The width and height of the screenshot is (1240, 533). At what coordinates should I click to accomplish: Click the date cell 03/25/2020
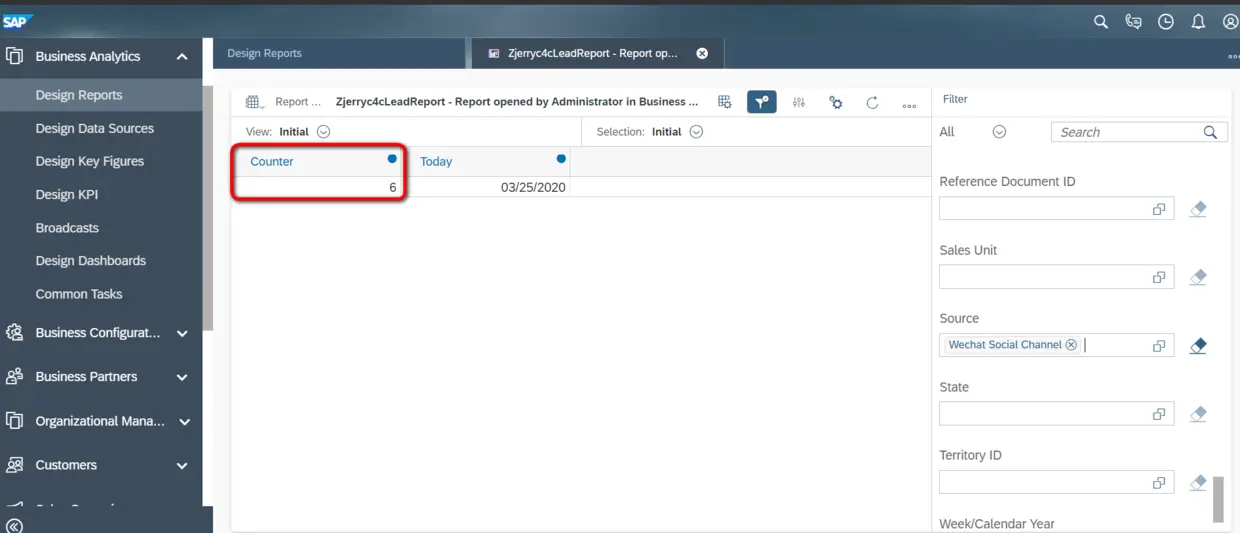(487, 187)
